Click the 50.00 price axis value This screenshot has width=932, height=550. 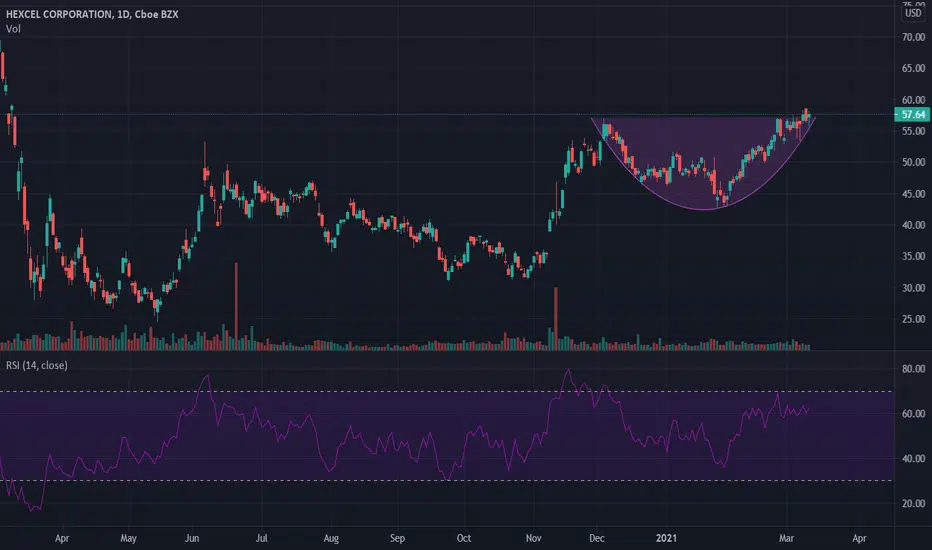tap(914, 162)
